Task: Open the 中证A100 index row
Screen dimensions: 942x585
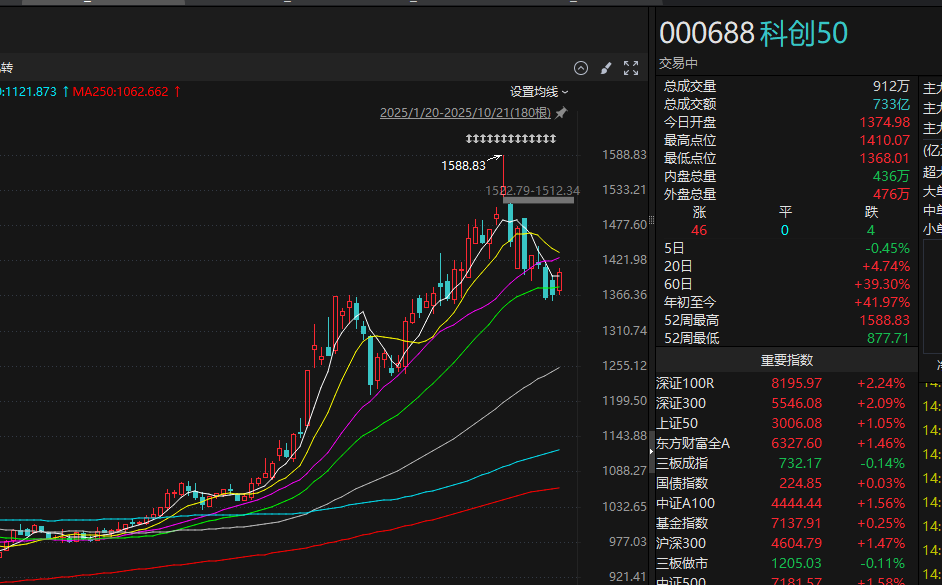Action: pos(786,503)
